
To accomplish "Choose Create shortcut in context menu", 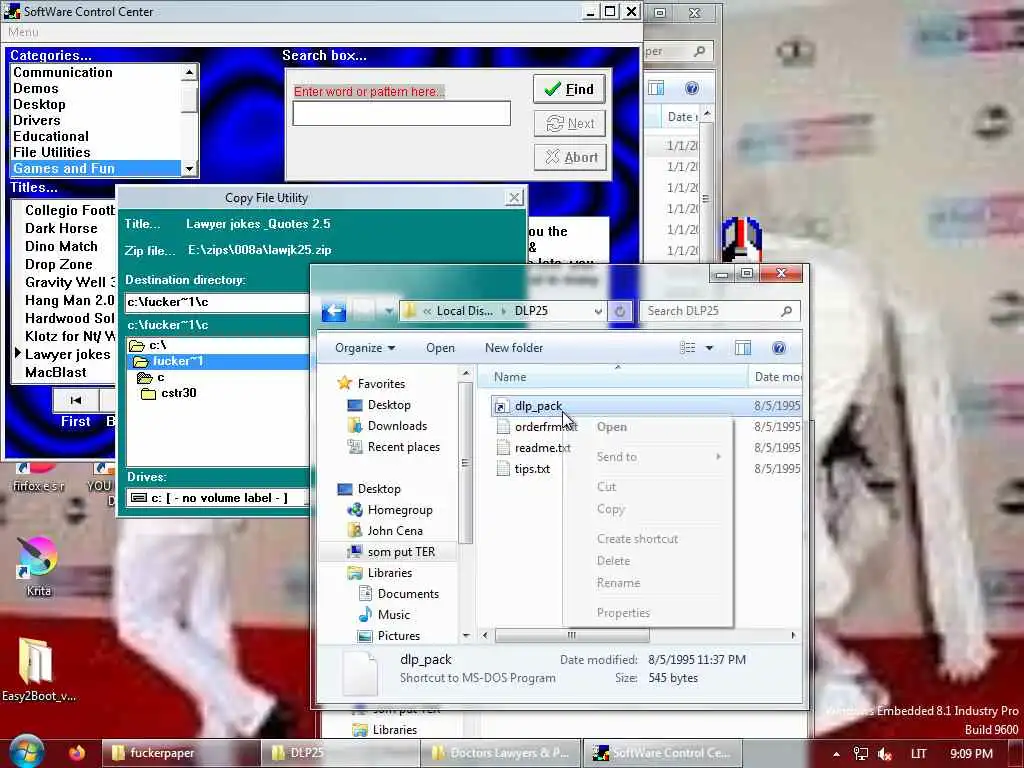I will (x=637, y=539).
